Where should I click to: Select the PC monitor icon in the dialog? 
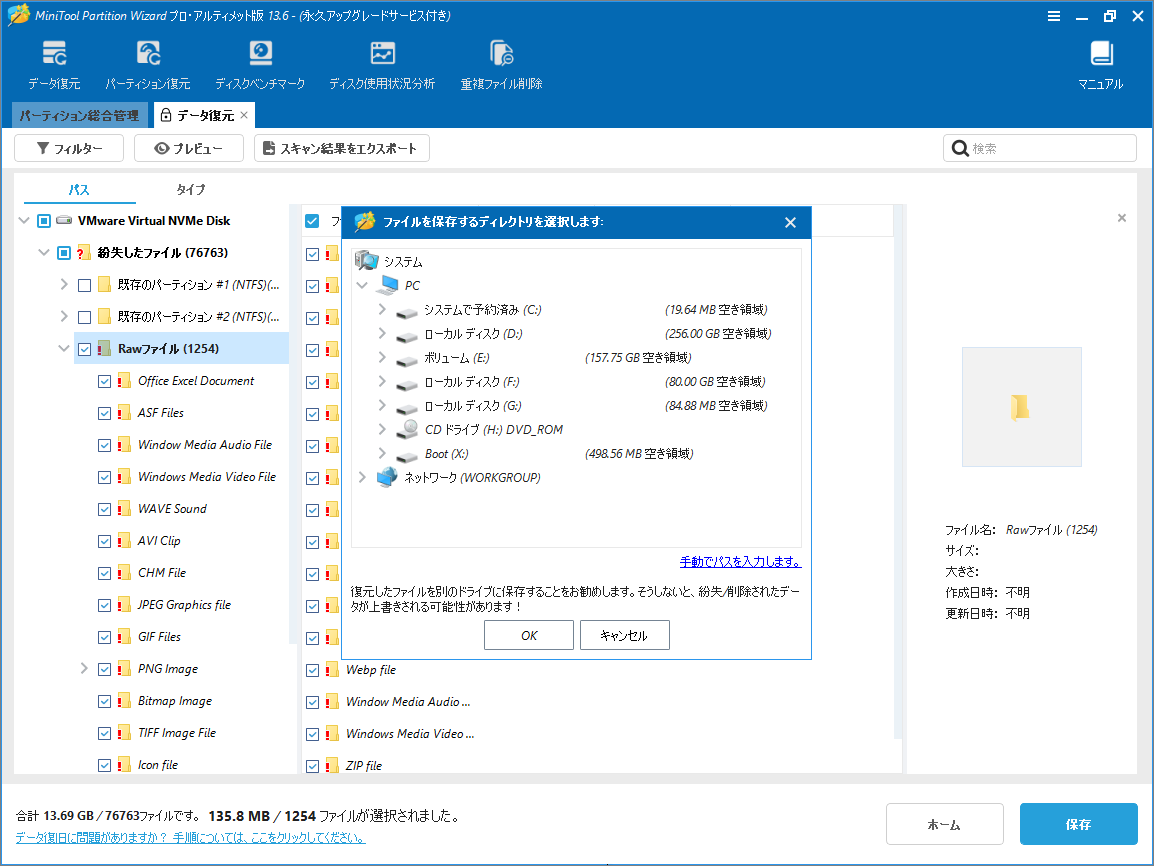pos(389,285)
